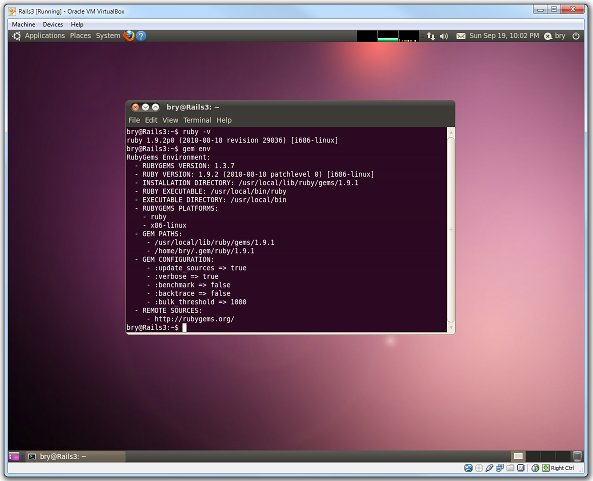Close the Oracle VM VirtualBox window

pos(573,9)
